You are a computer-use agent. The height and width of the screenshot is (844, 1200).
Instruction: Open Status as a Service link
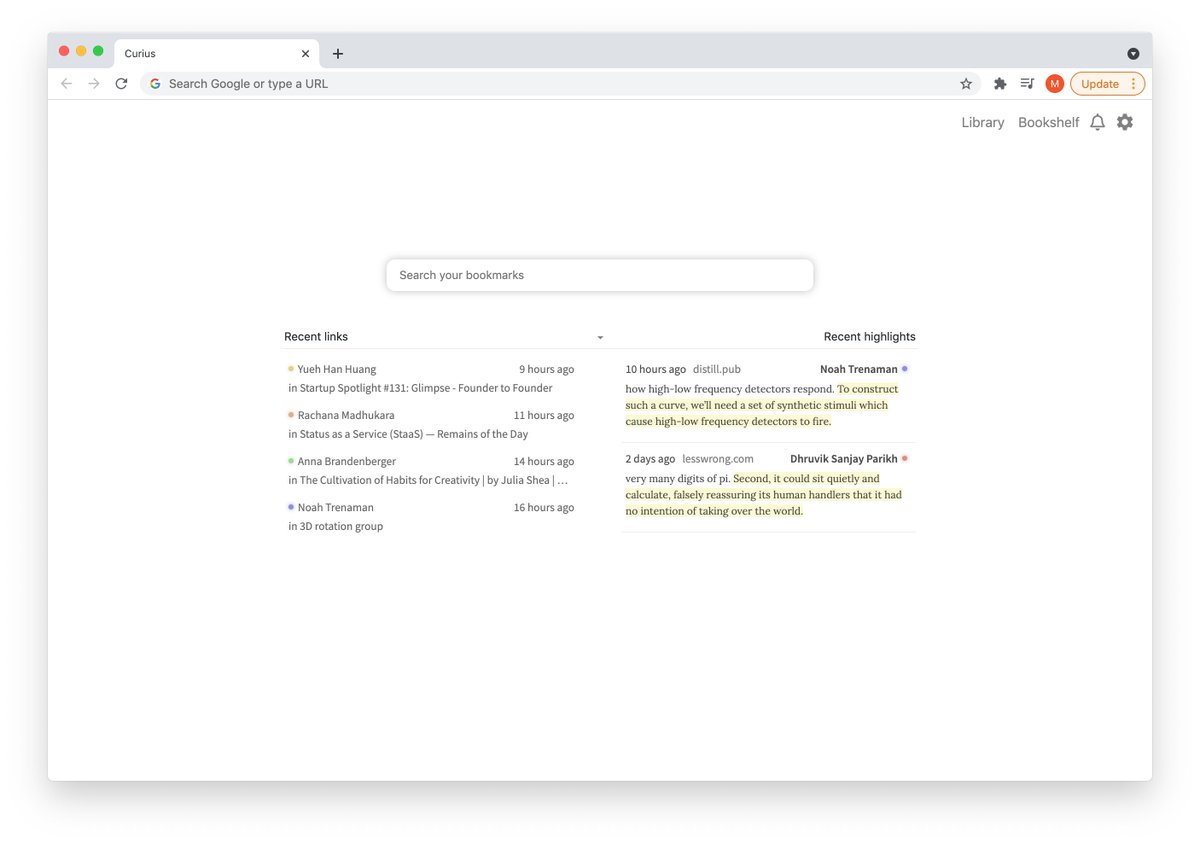[x=414, y=434]
